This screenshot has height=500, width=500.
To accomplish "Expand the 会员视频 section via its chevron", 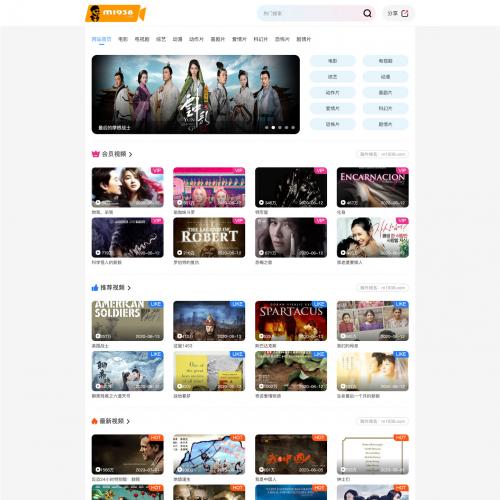I will point(131,154).
